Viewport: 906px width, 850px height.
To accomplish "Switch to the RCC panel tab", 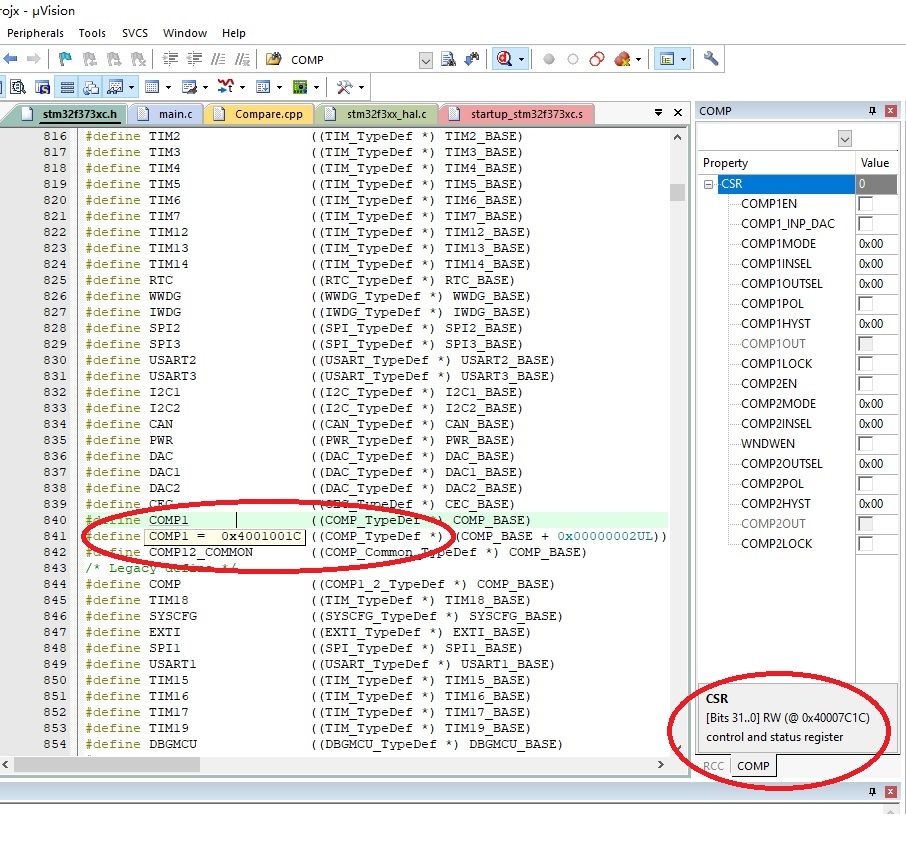I will coord(713,766).
